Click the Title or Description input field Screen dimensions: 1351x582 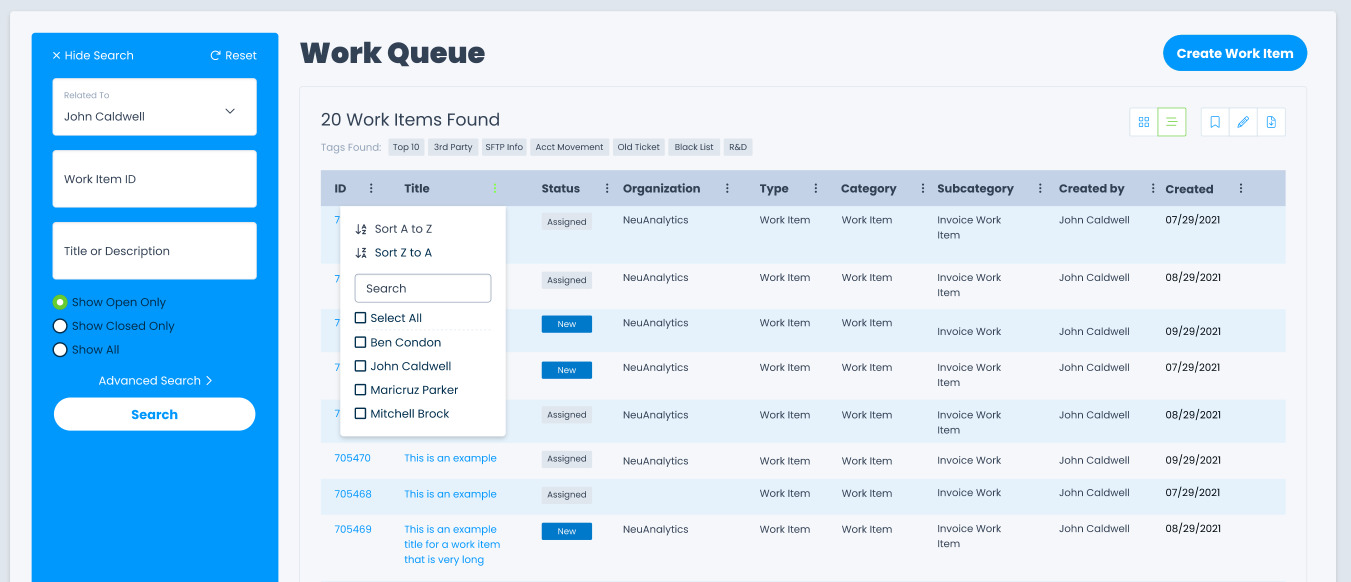[154, 250]
